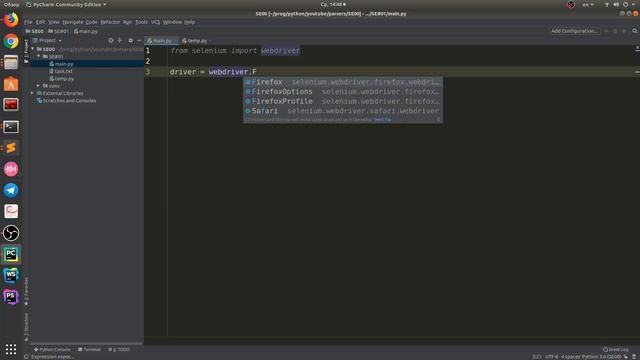The image size is (640, 360).
Task: Open the View menu
Action: pos(54,22)
